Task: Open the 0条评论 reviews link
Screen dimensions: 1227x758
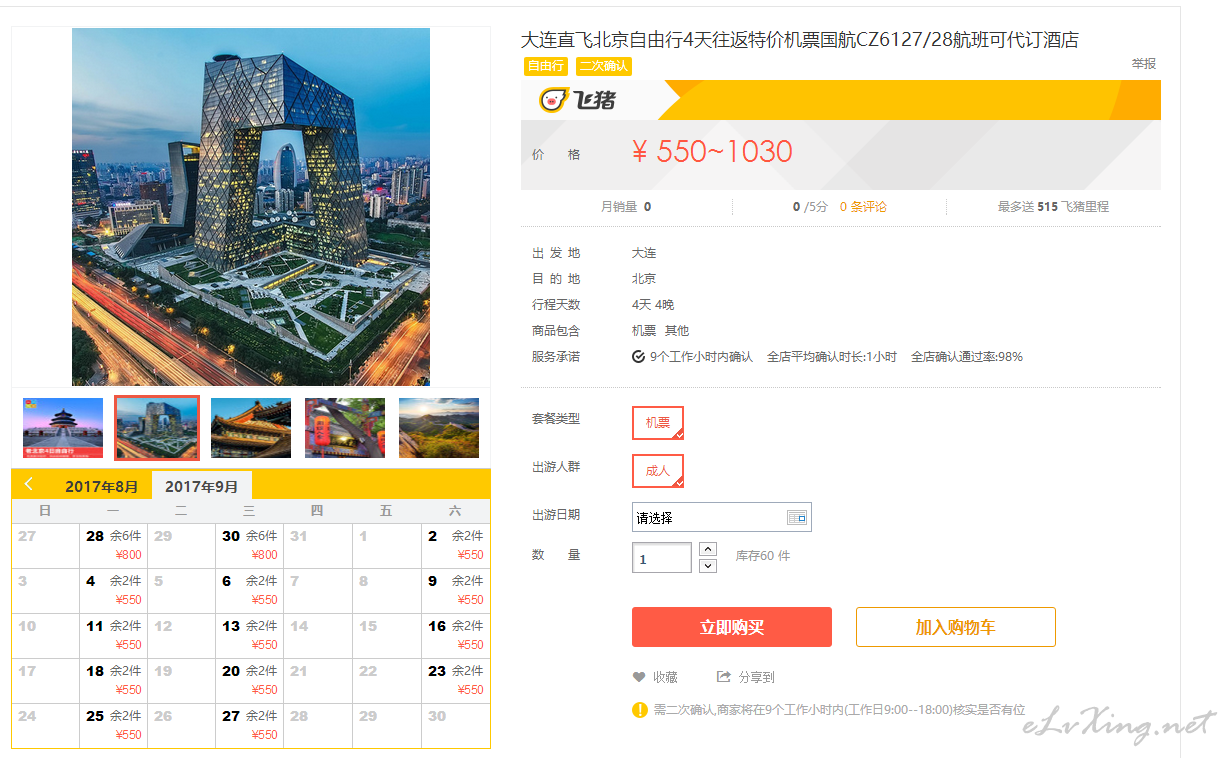Action: 862,207
